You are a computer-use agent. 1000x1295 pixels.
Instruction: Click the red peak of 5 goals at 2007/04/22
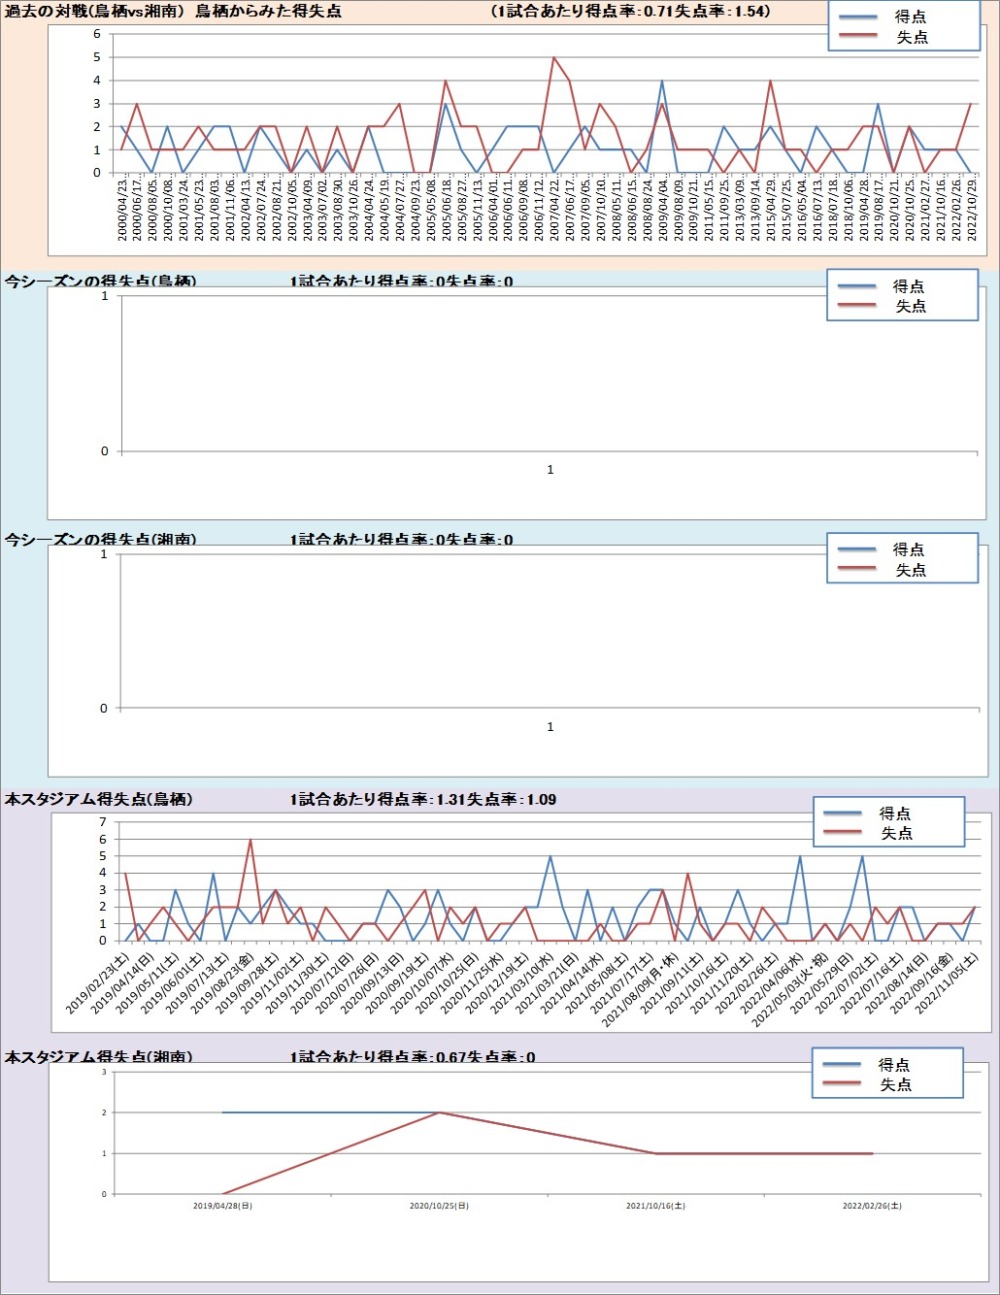(x=554, y=58)
